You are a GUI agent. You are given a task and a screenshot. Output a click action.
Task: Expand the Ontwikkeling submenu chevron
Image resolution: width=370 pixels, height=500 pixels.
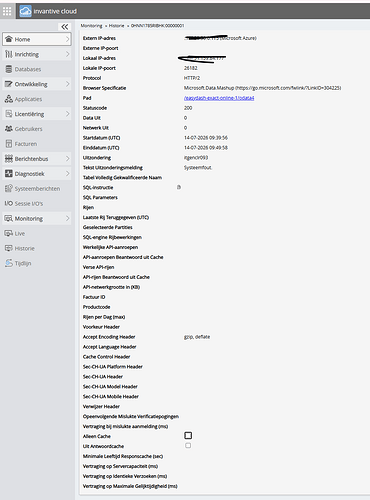click(x=67, y=84)
